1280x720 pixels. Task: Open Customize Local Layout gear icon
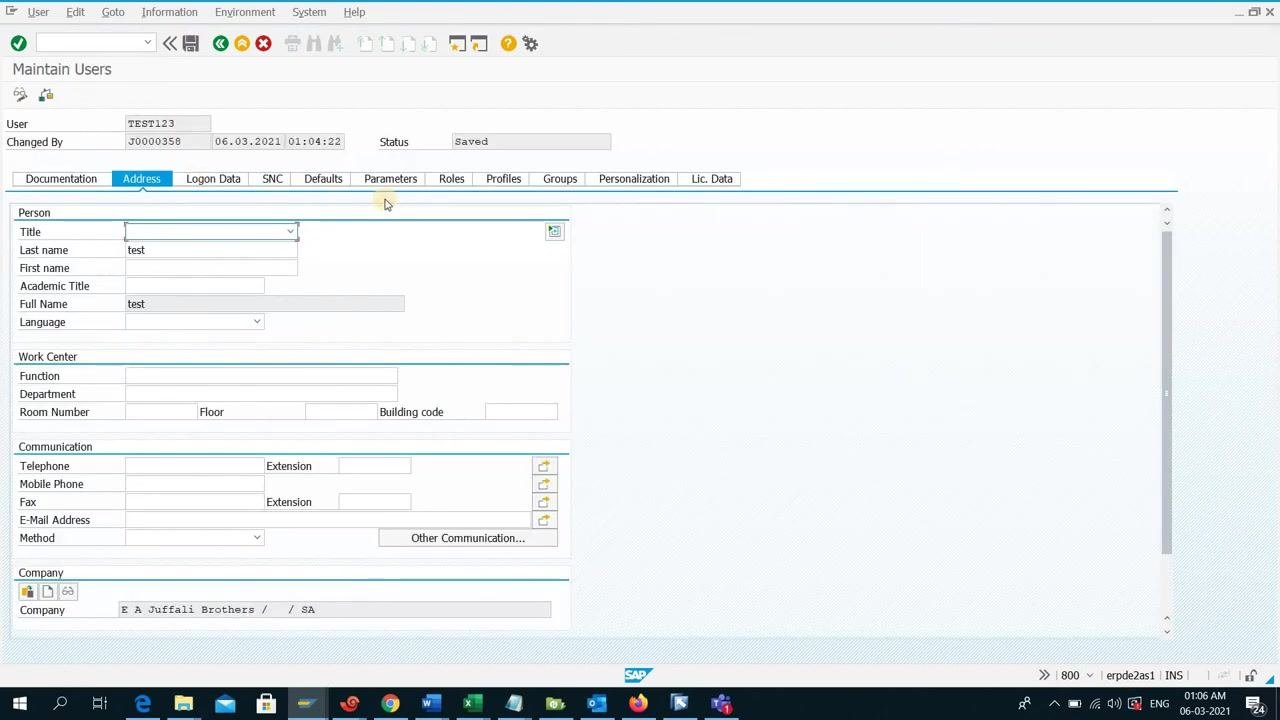pyautogui.click(x=530, y=43)
